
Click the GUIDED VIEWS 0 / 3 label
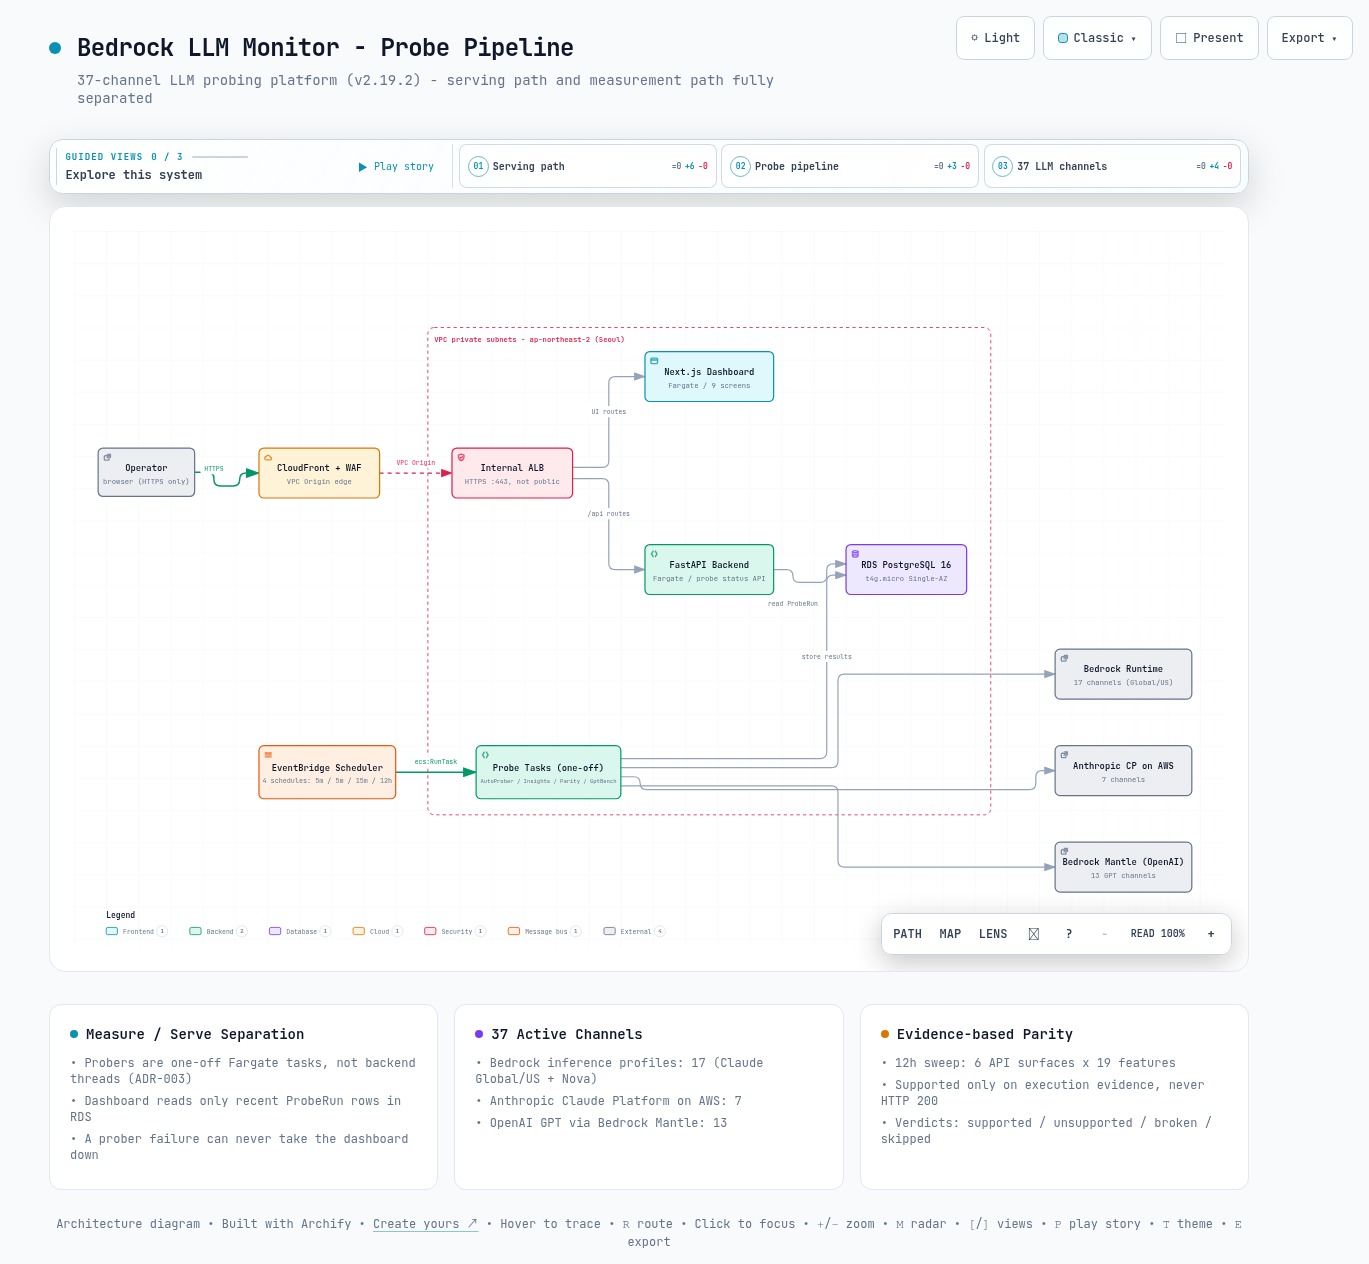point(124,157)
